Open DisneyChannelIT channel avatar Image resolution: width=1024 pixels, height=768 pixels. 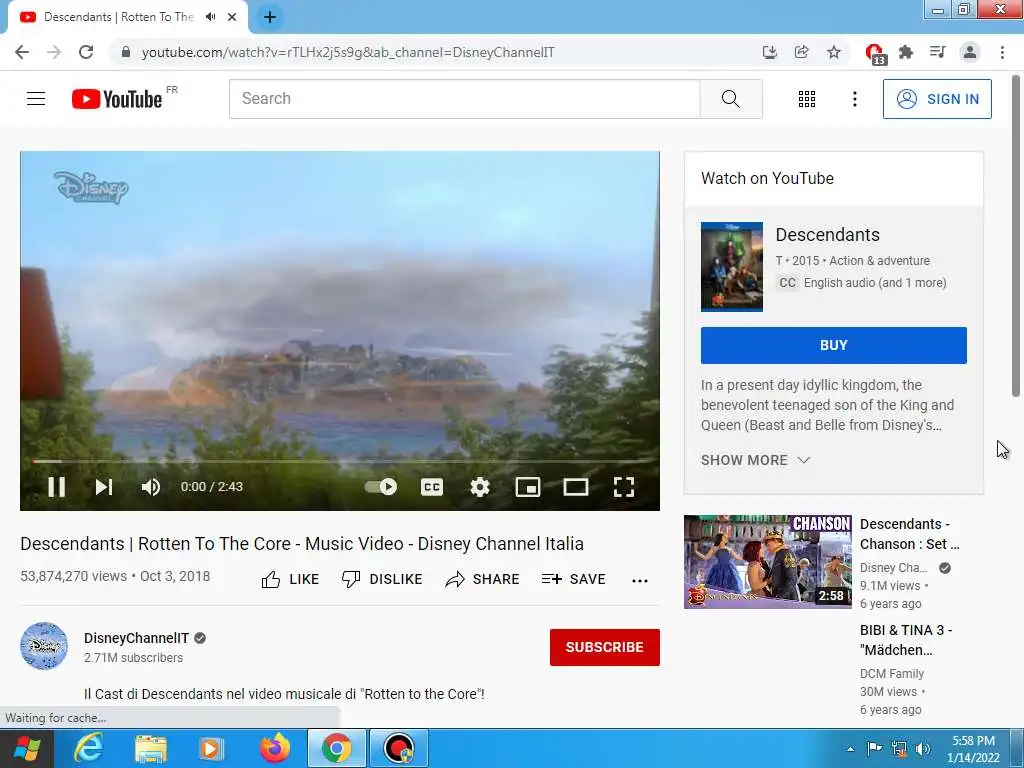pos(44,646)
